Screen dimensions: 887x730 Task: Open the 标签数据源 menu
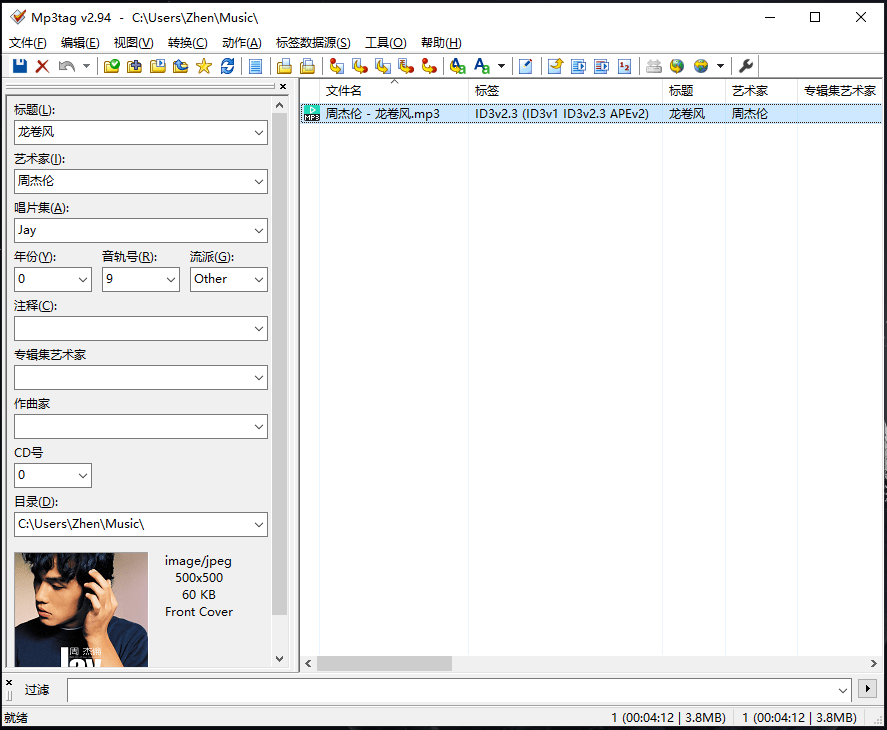click(315, 42)
